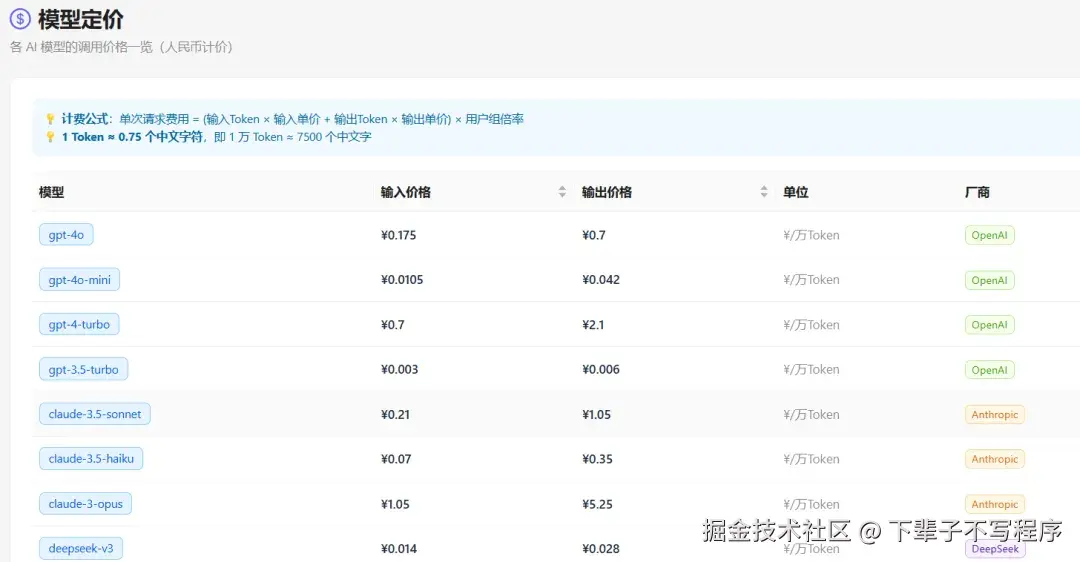Click Anthropic tag in claude-3.5-sonnet row
The height and width of the screenshot is (562, 1080).
point(995,415)
